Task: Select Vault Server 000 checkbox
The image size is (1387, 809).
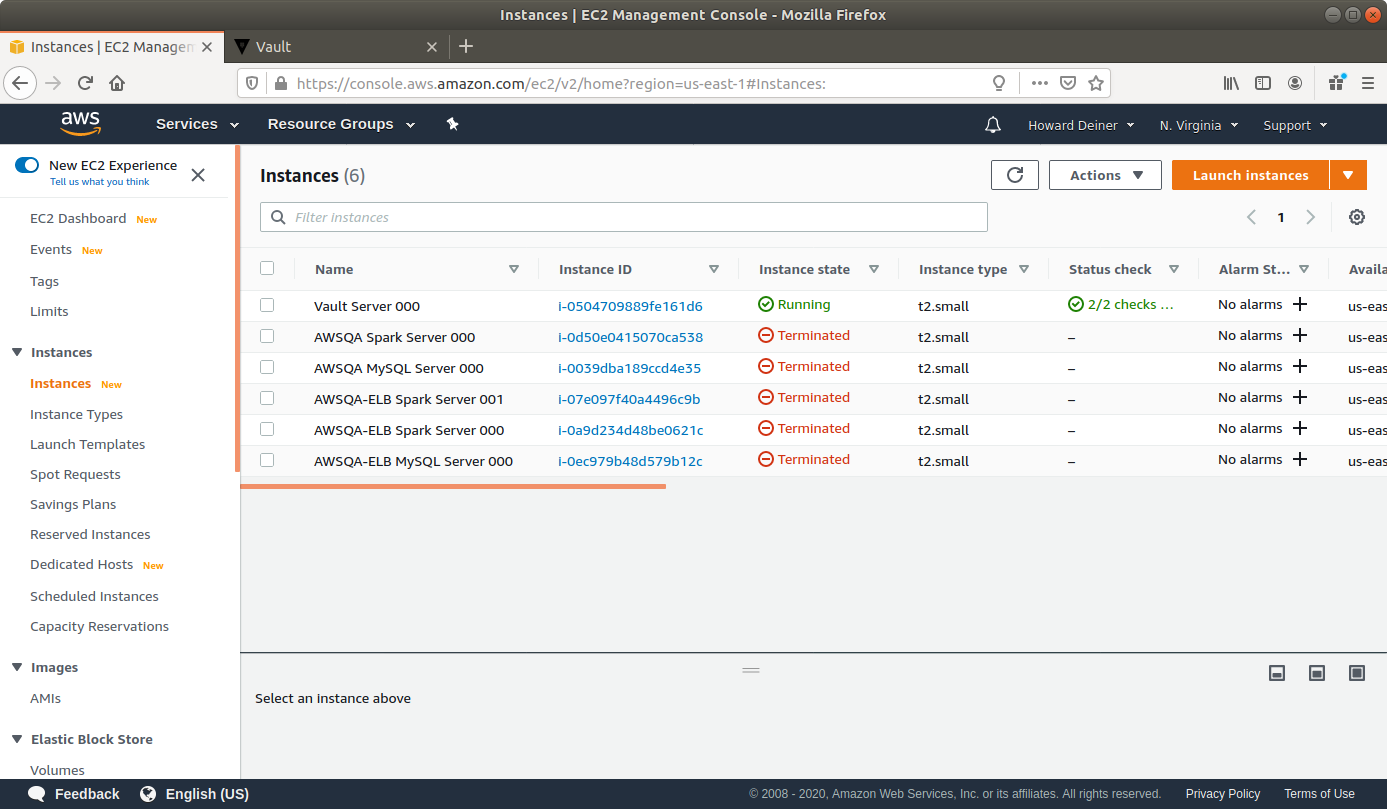Action: [267, 305]
